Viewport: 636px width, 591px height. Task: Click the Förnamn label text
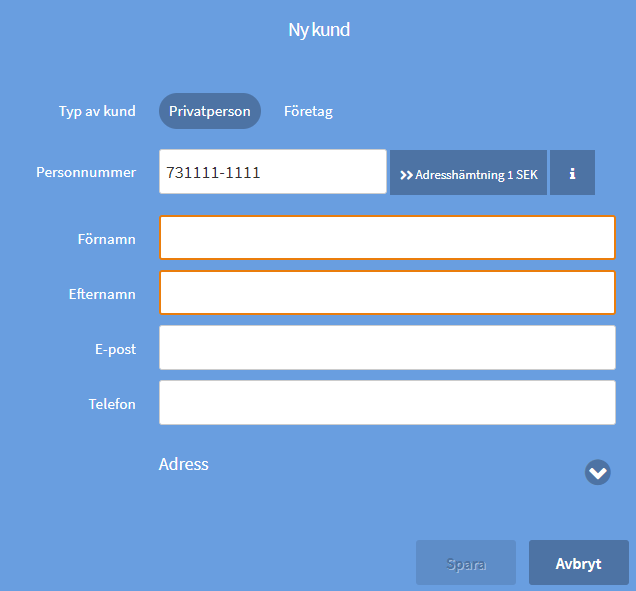[106, 239]
